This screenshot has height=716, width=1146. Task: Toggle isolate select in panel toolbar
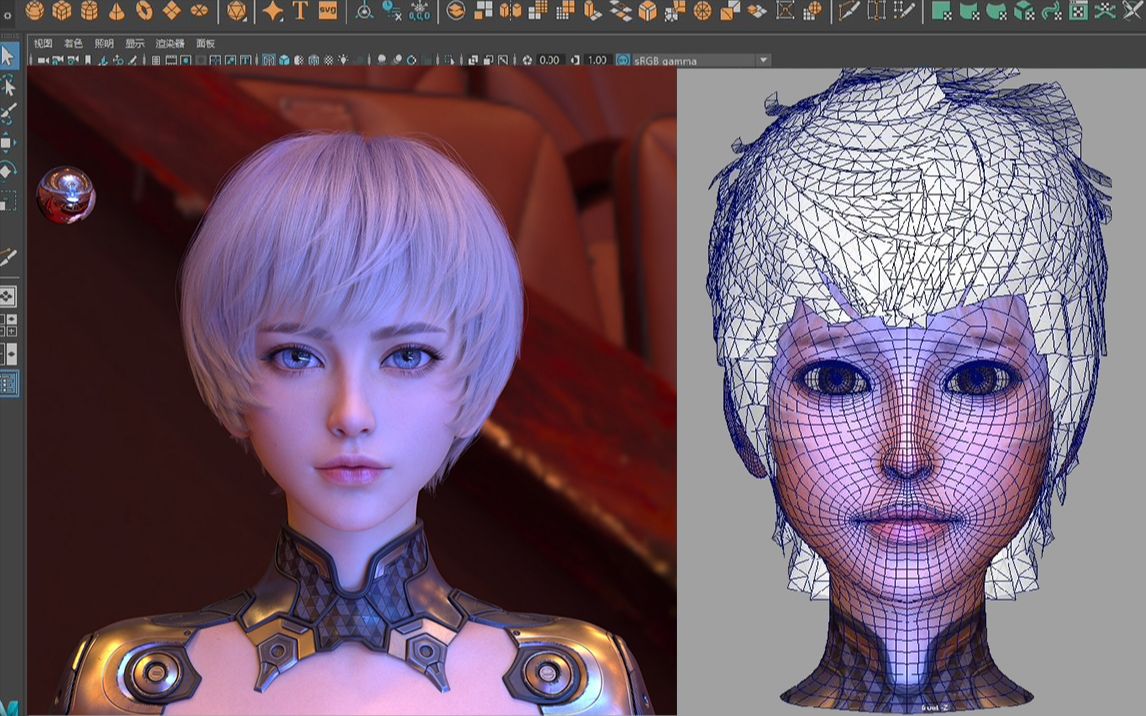click(449, 60)
